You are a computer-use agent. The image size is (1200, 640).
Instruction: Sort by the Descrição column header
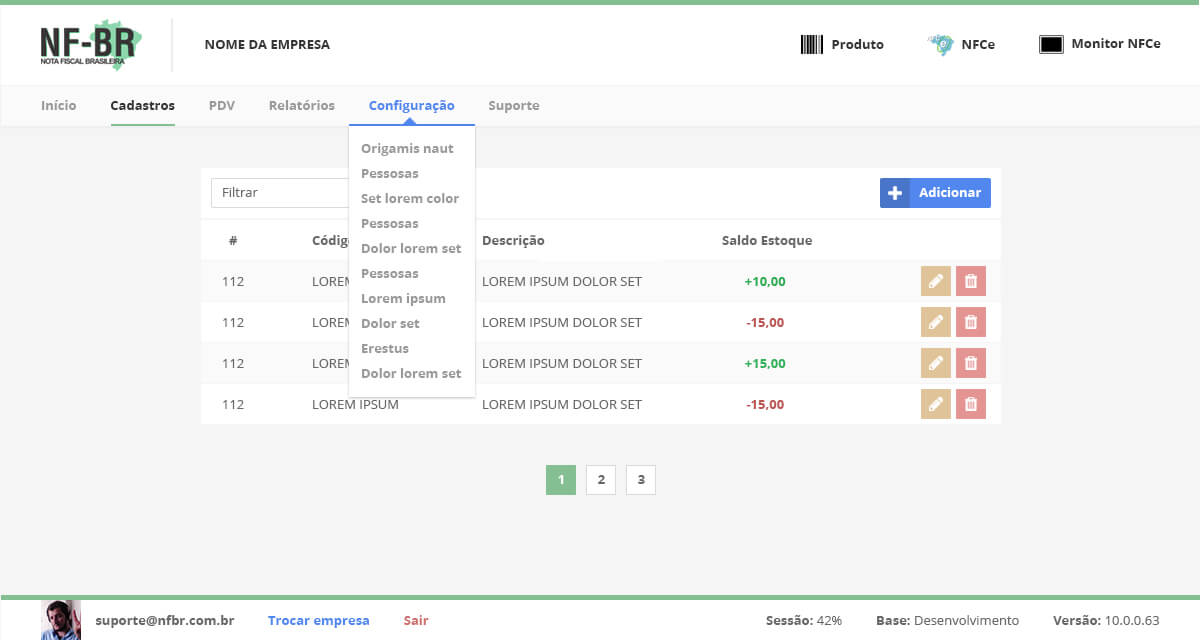513,240
